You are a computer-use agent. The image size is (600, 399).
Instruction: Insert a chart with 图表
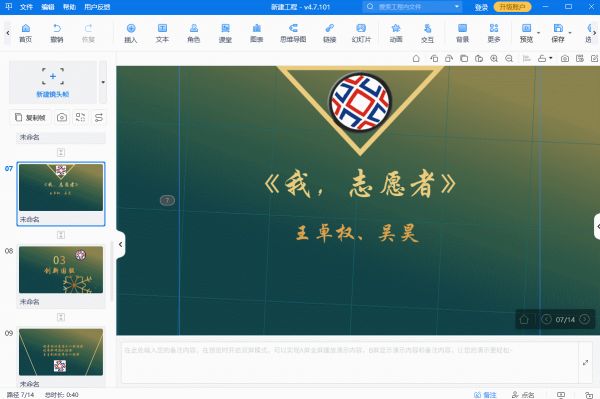point(257,33)
